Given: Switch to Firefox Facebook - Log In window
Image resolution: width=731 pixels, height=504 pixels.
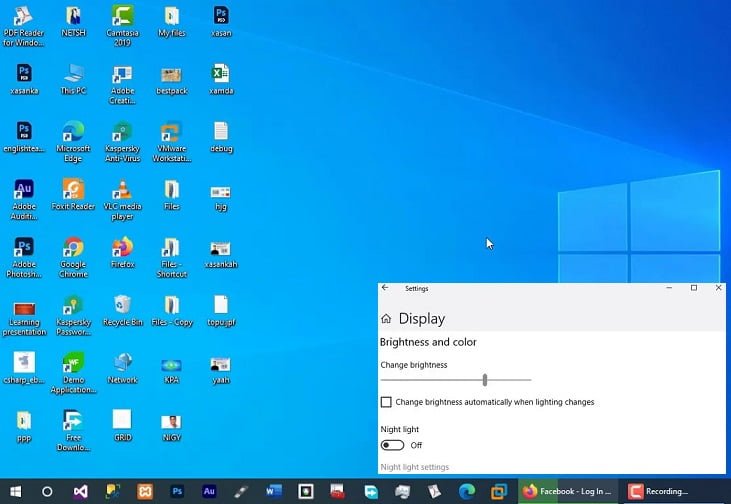Looking at the screenshot, I should click(567, 491).
